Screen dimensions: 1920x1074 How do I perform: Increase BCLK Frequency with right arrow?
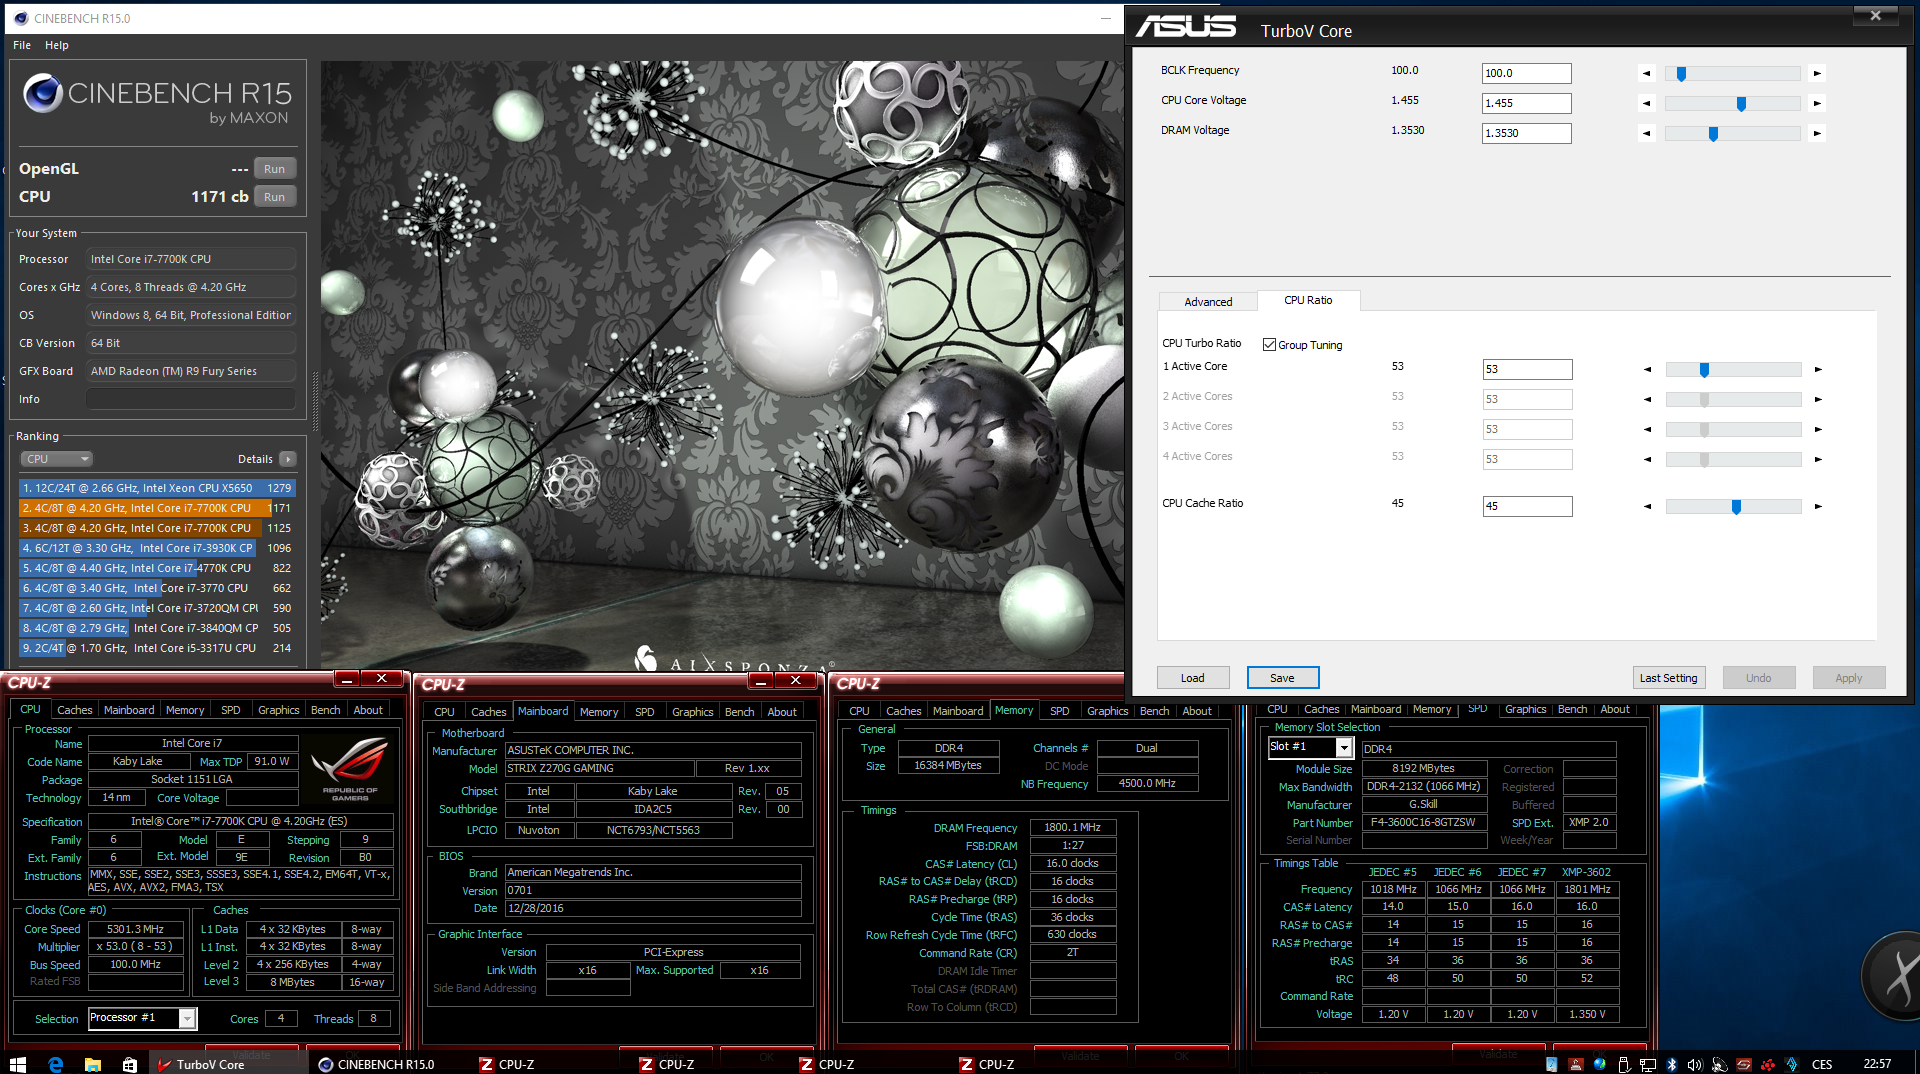(x=1817, y=73)
